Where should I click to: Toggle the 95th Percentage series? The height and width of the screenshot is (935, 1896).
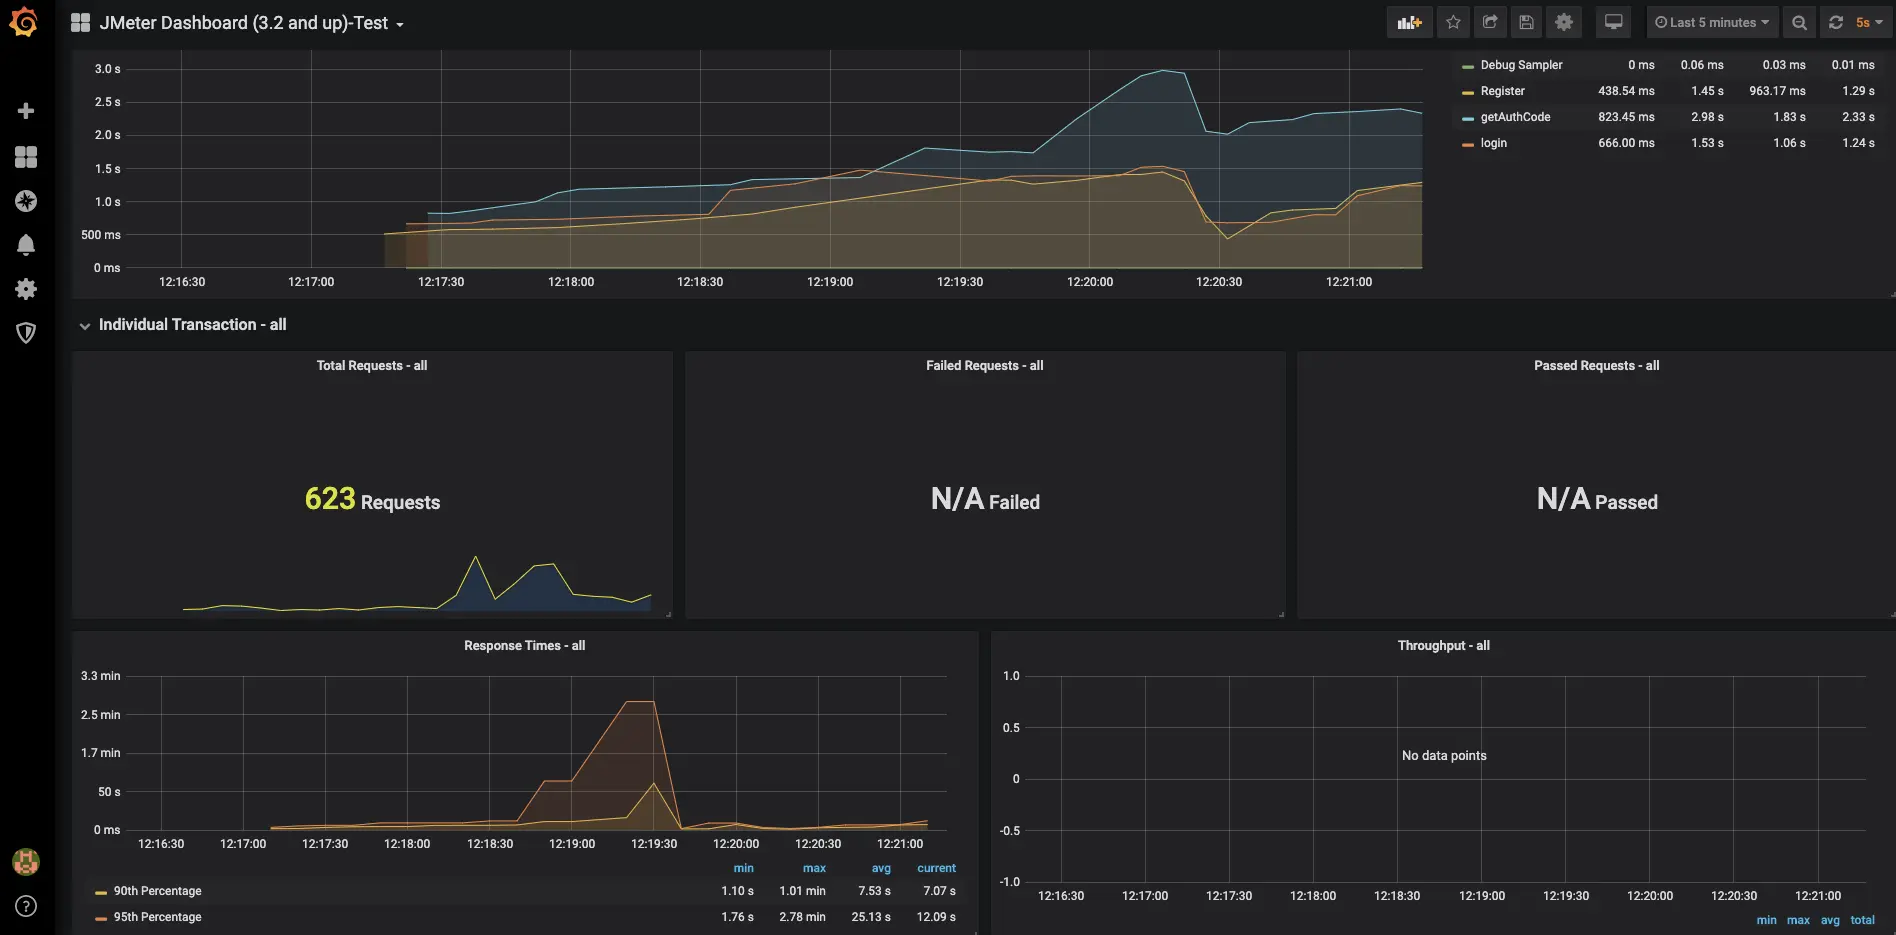tap(157, 917)
